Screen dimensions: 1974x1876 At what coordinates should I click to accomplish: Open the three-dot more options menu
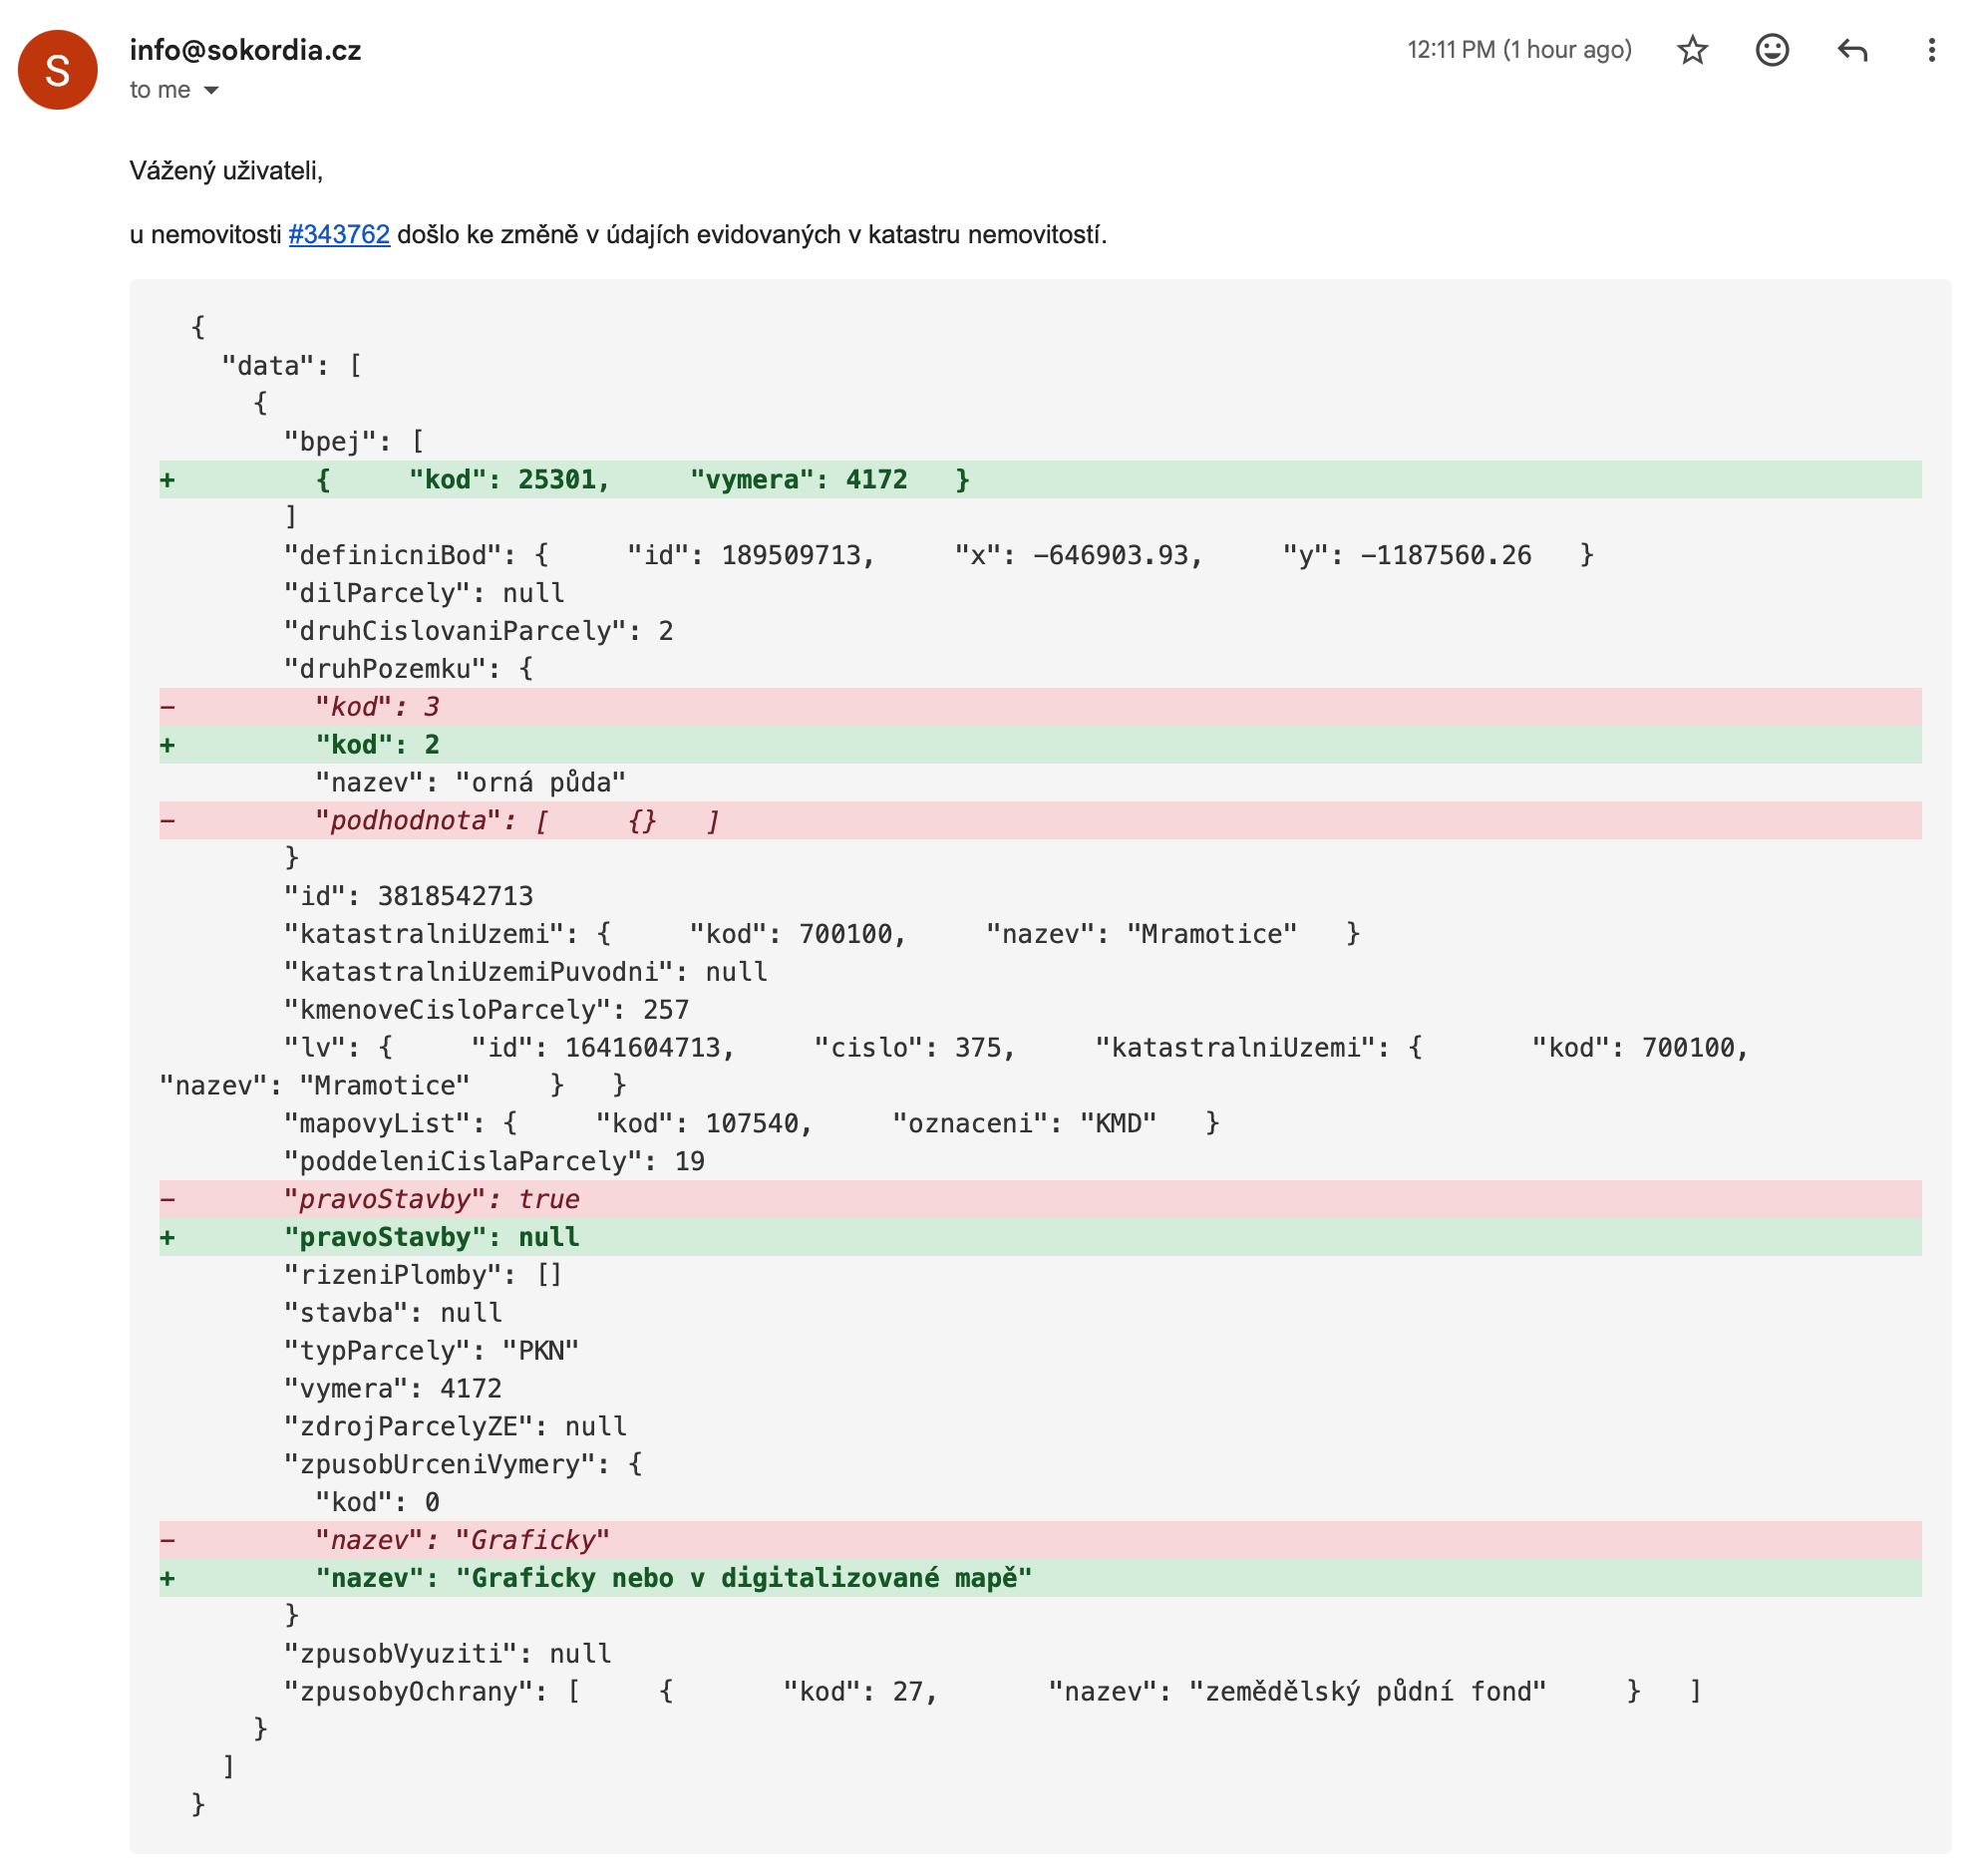point(1931,50)
